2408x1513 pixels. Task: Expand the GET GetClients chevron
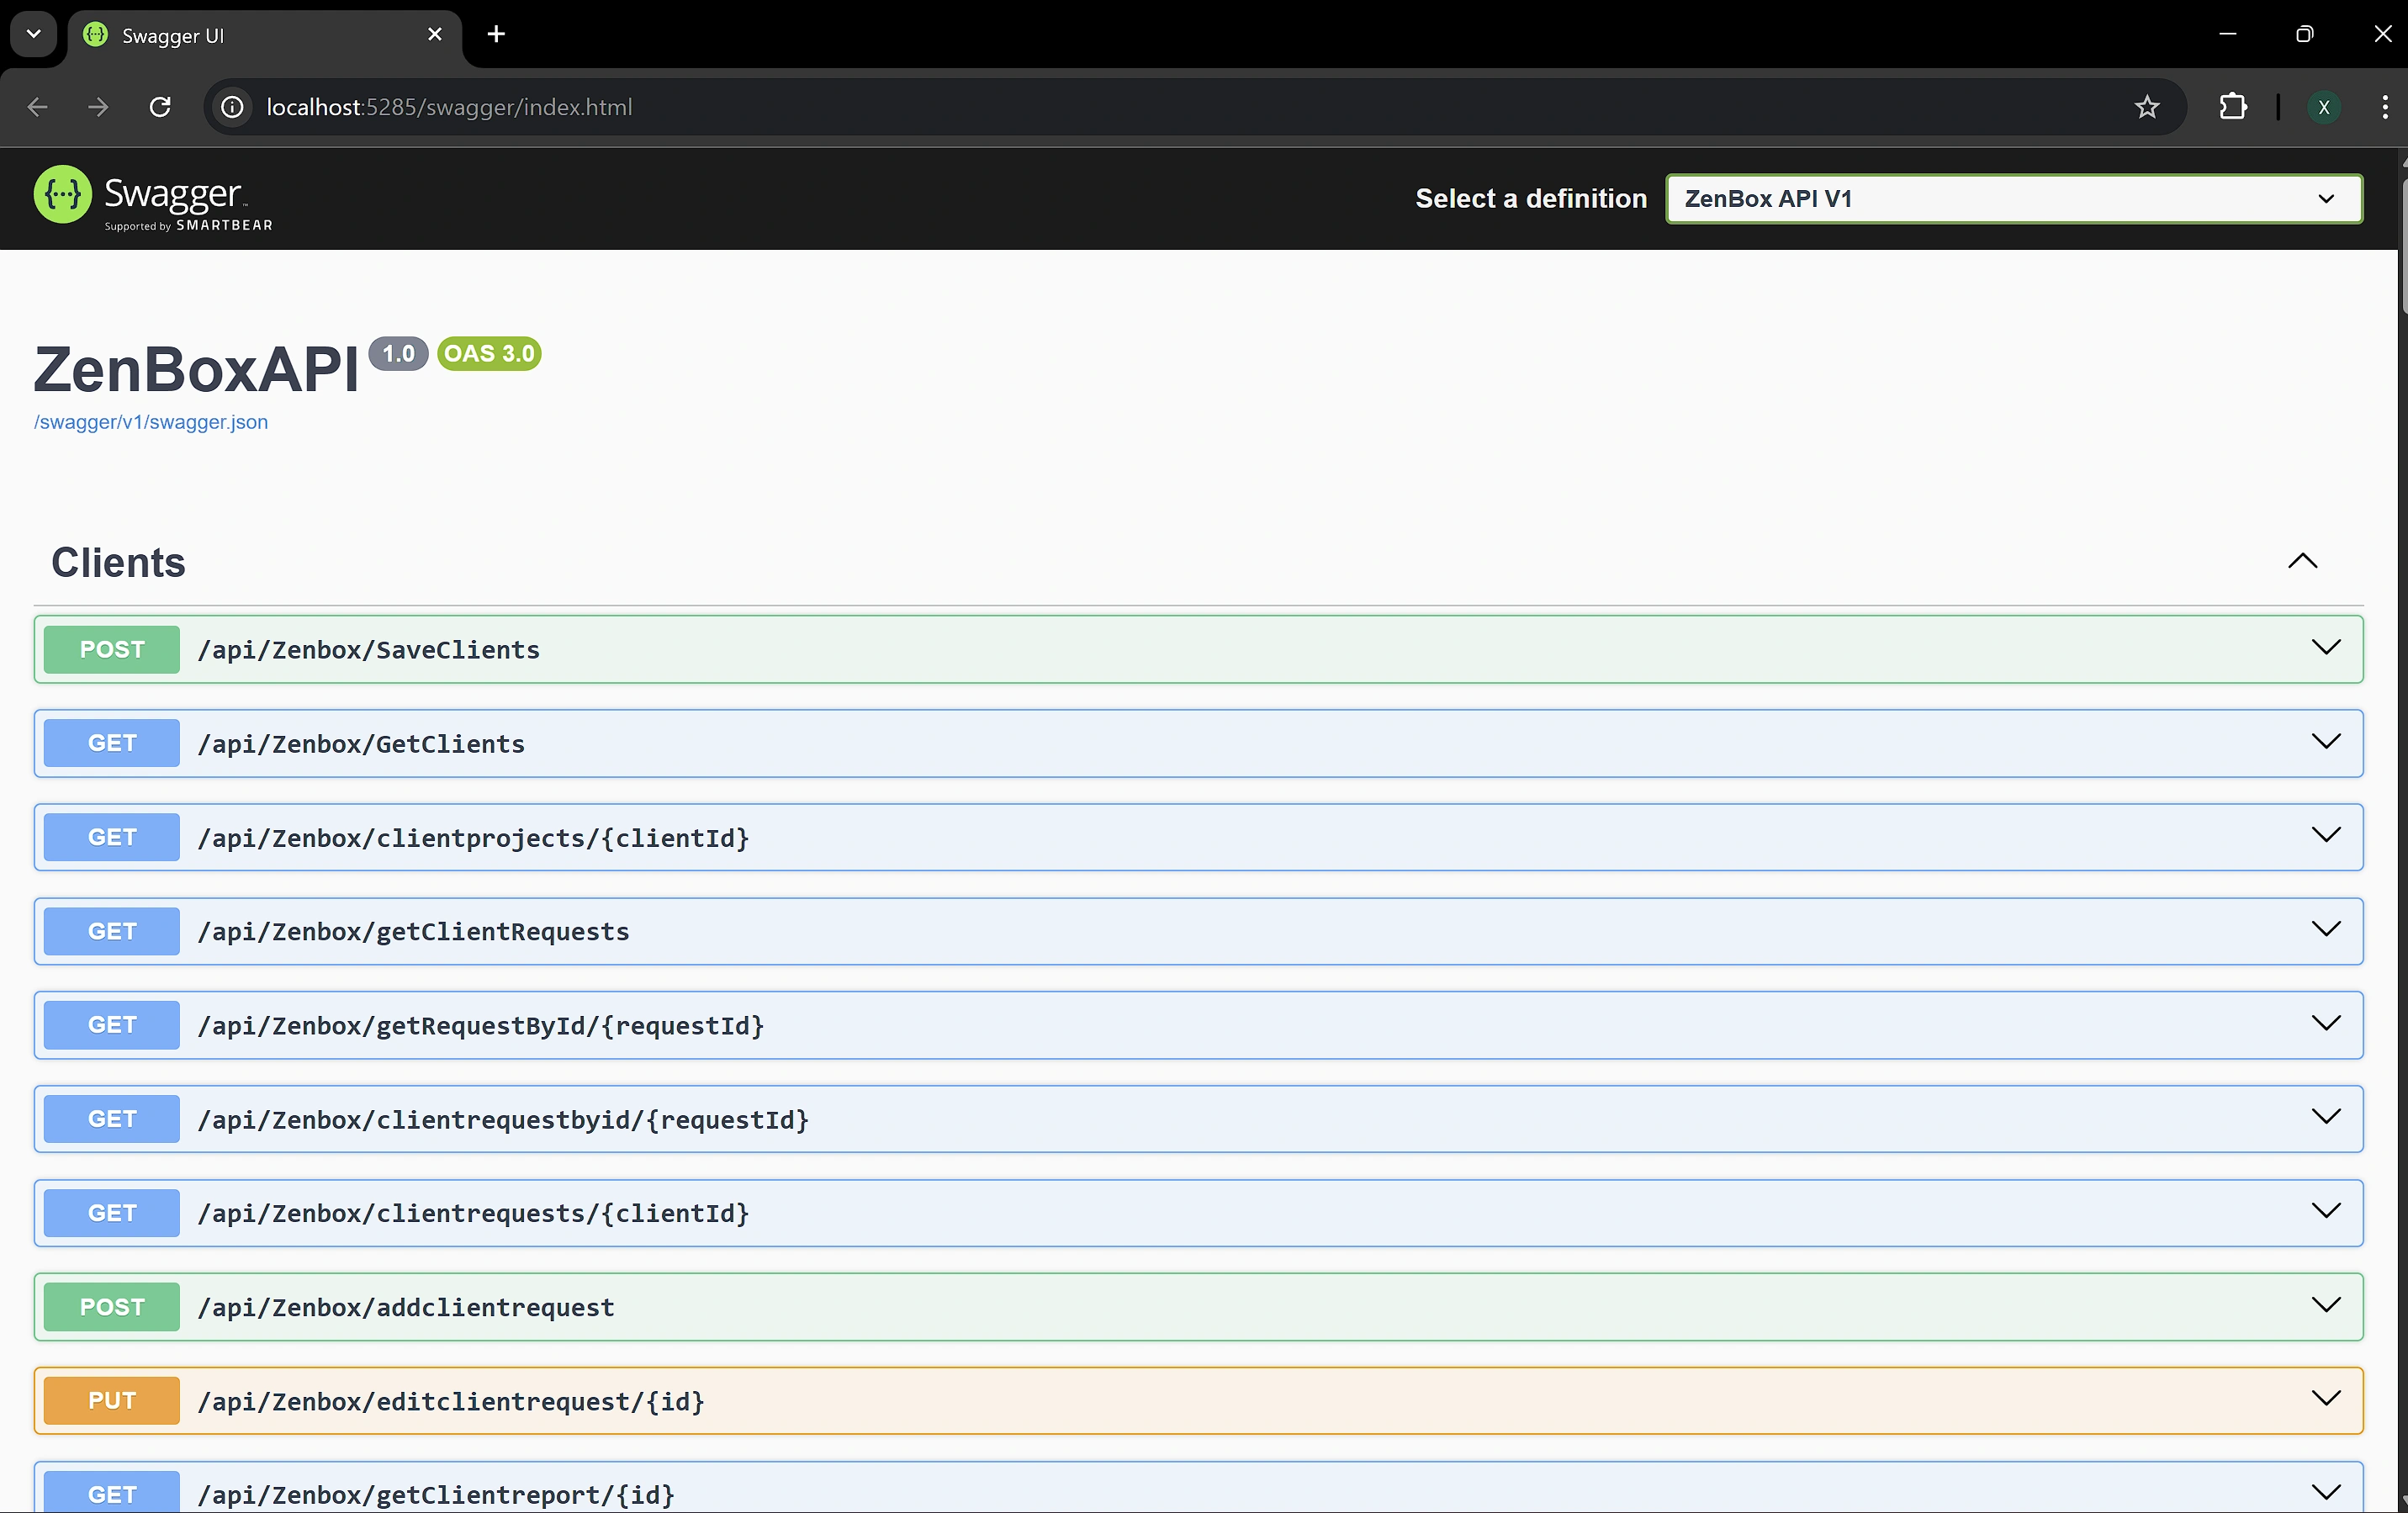click(2326, 741)
